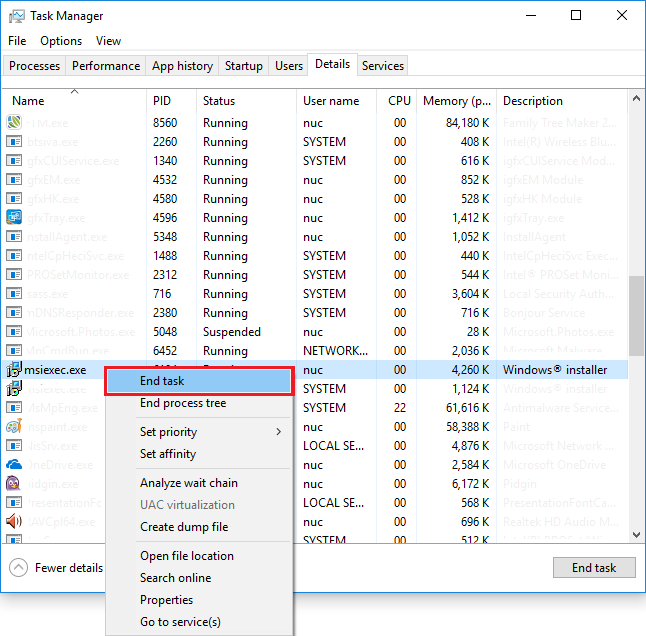646x636 pixels.
Task: Sort by the CPU column header
Action: 396,101
